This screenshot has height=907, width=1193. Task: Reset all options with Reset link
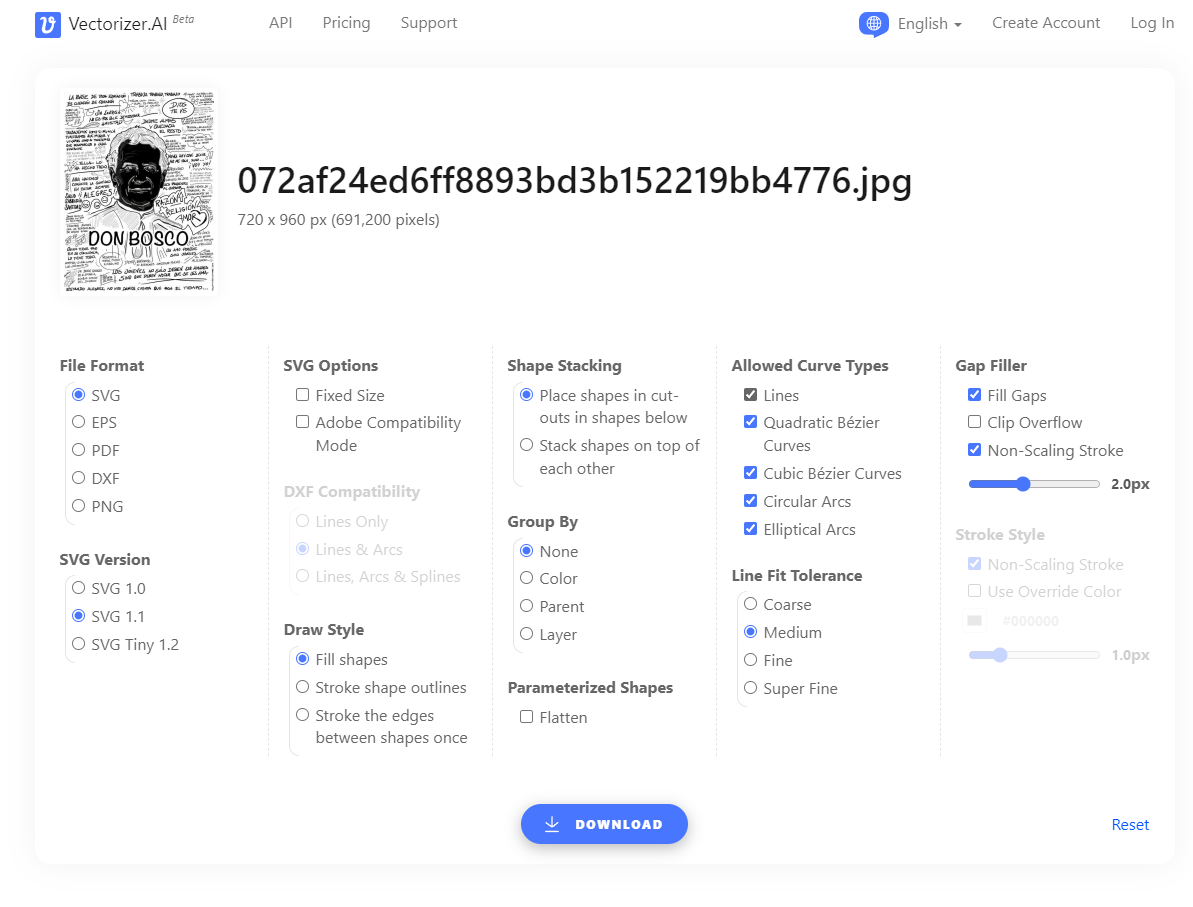[1130, 825]
